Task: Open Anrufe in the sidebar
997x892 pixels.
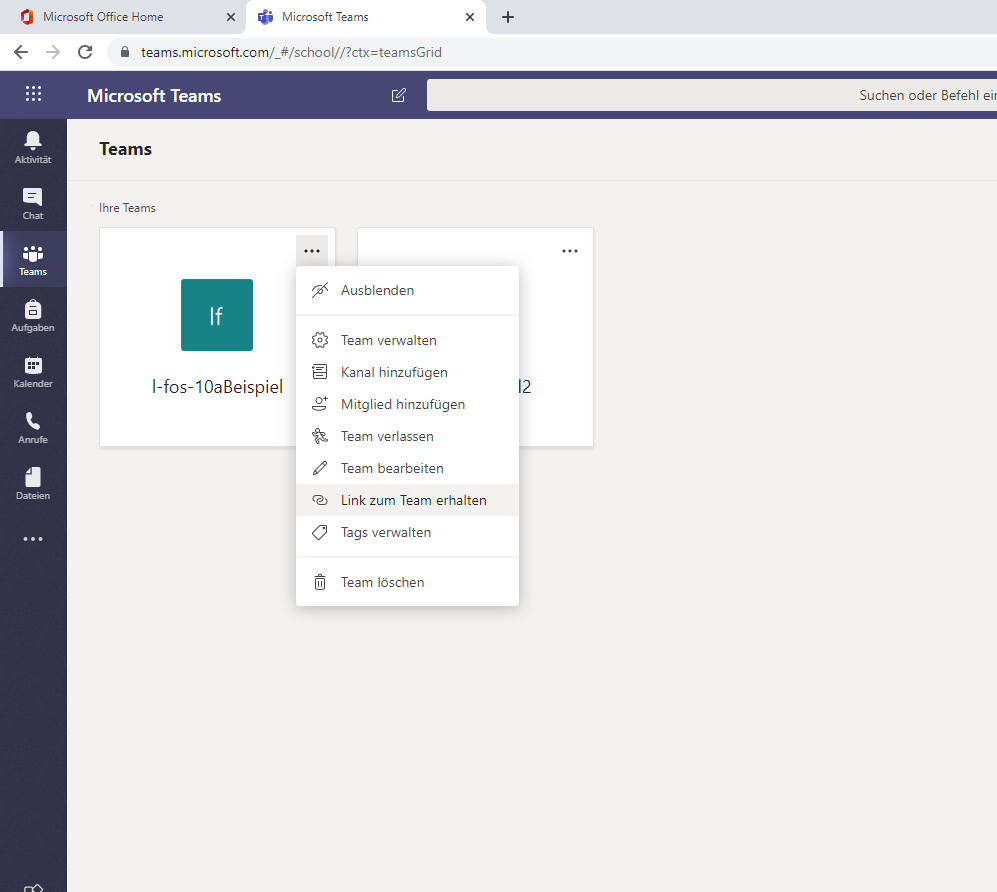Action: 33,427
